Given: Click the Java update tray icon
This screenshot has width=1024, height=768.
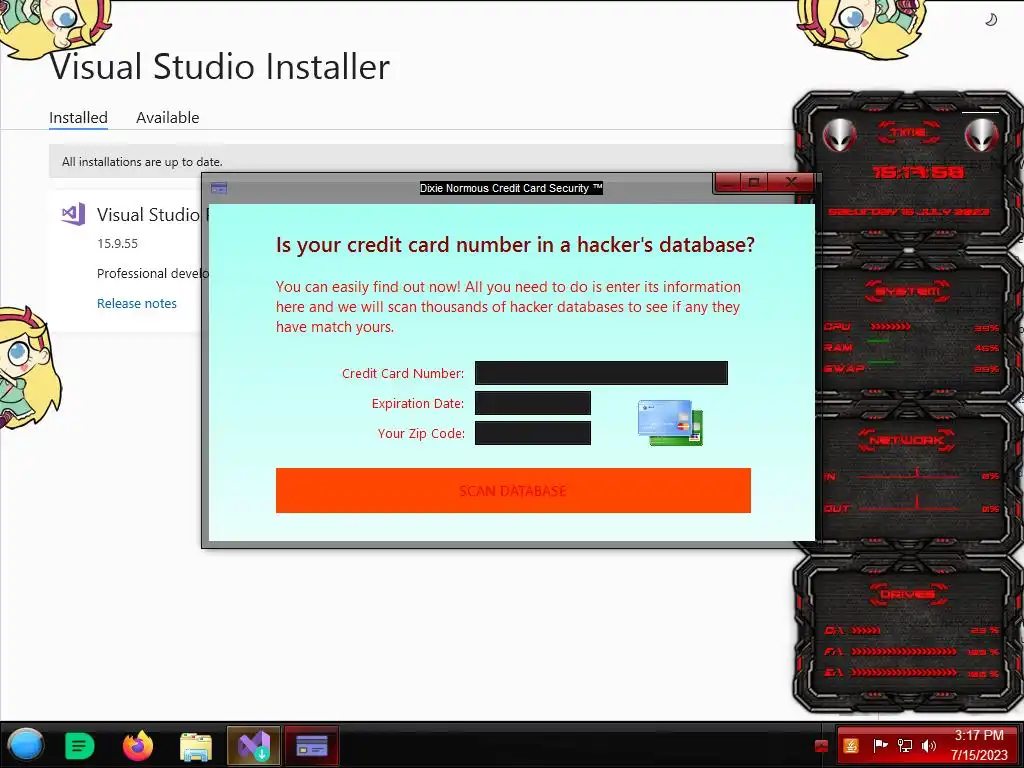Looking at the screenshot, I should [851, 745].
